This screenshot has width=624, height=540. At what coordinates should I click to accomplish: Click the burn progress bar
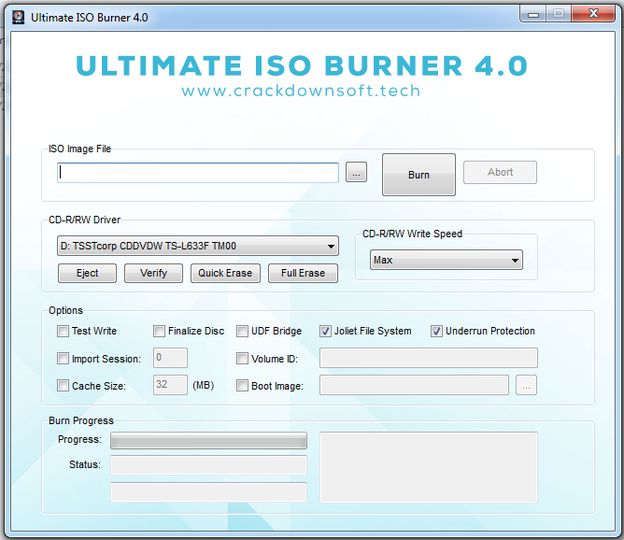(x=209, y=441)
